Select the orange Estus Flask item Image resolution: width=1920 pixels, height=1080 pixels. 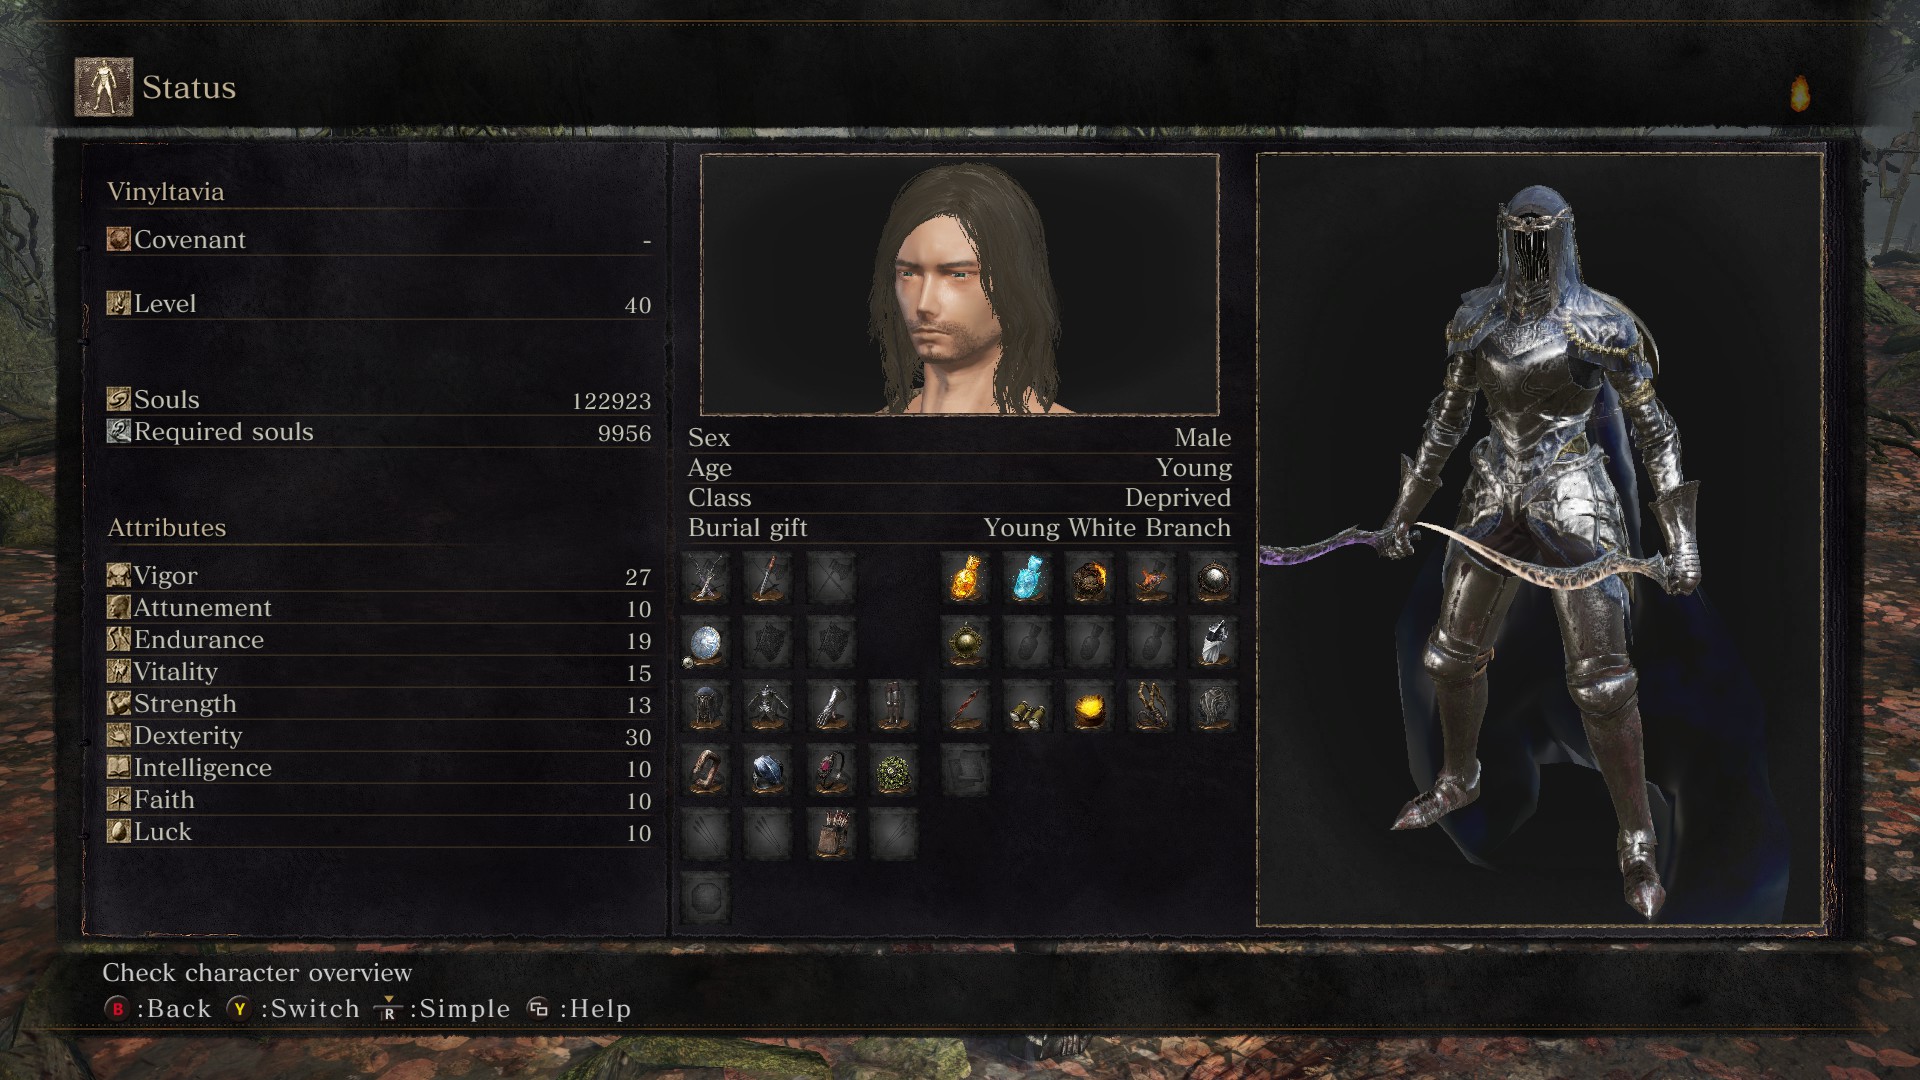tap(966, 578)
